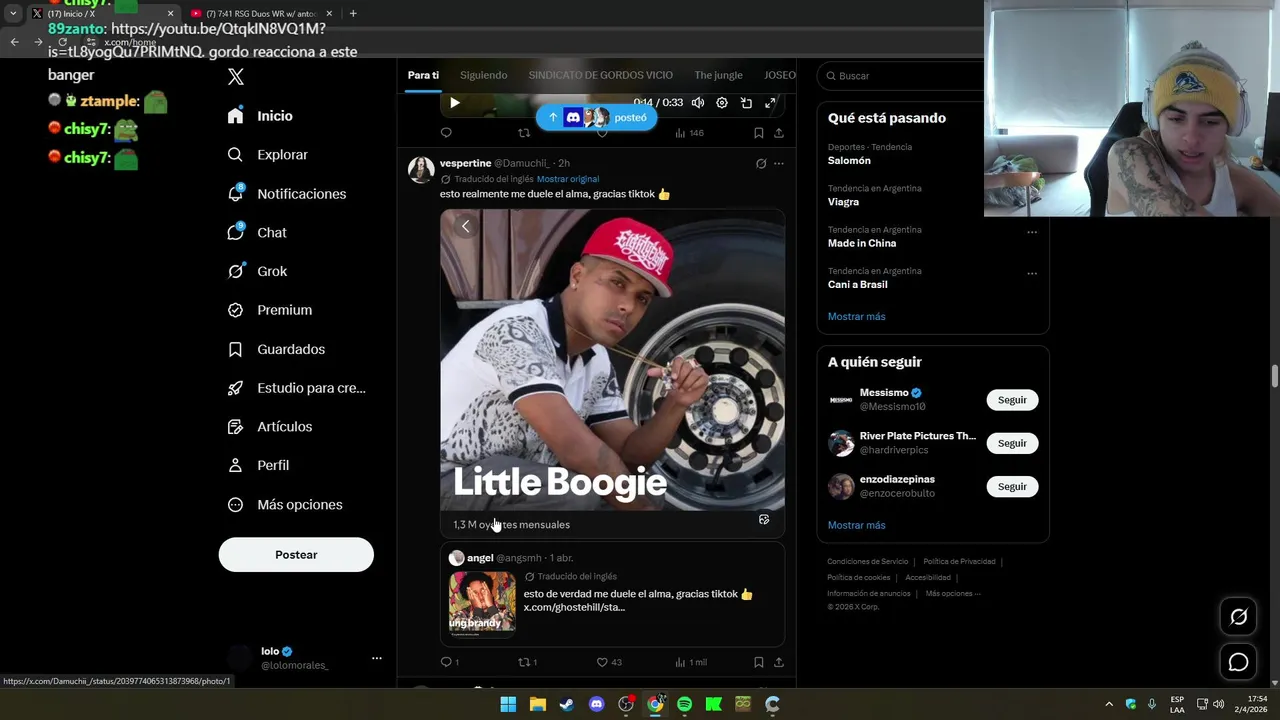Open Notificaciones in sidebar
This screenshot has height=720, width=1280.
286,194
